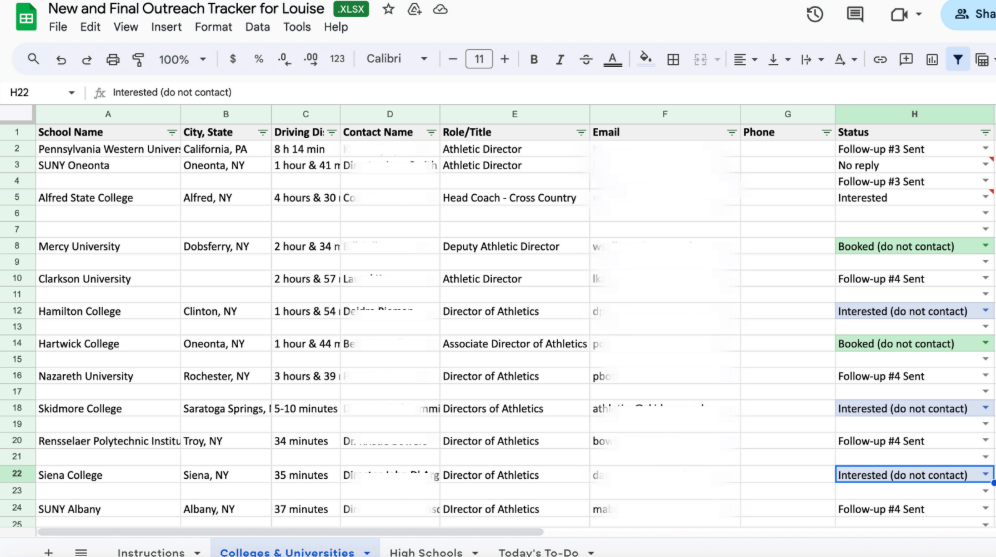Insert a comment from toolbar
Screen dimensions: 996x557
point(906,59)
